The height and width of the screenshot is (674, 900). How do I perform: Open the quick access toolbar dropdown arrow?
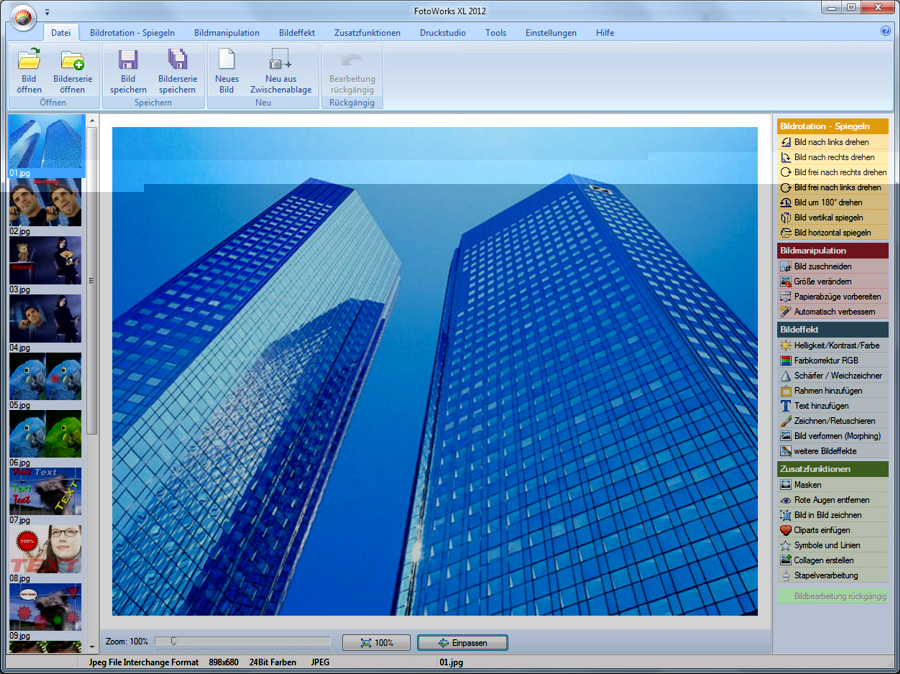[x=47, y=13]
